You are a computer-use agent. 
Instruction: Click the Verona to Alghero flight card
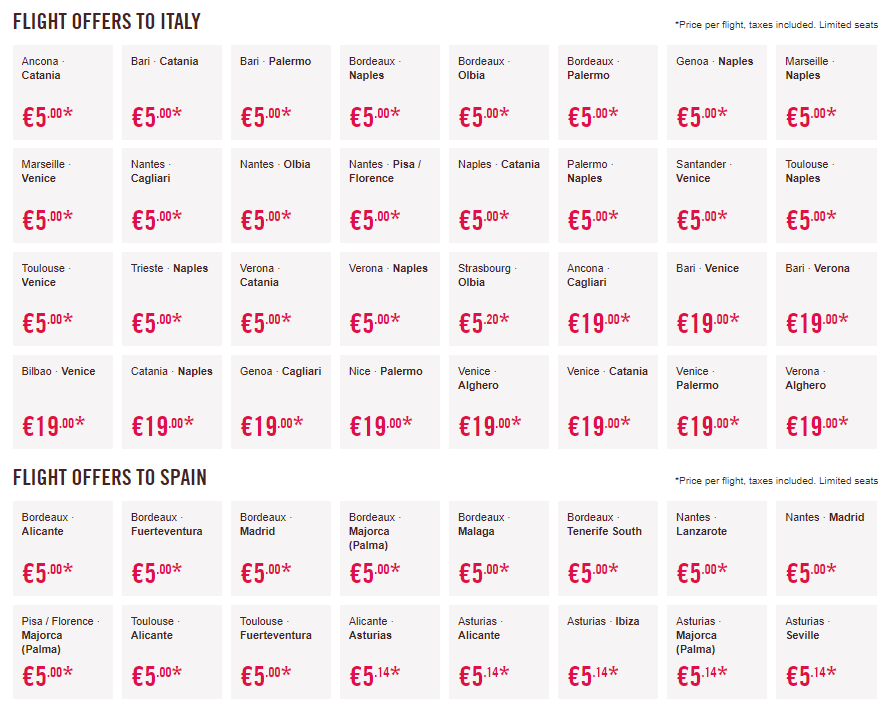[x=826, y=402]
